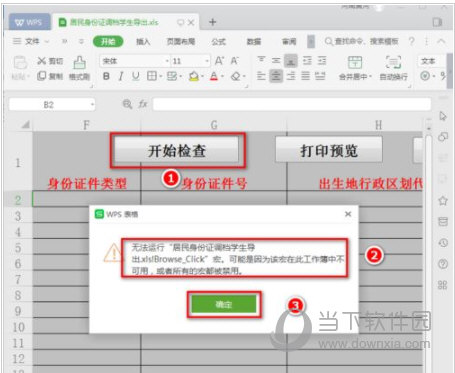Click the WPS home tab

pyautogui.click(x=29, y=22)
